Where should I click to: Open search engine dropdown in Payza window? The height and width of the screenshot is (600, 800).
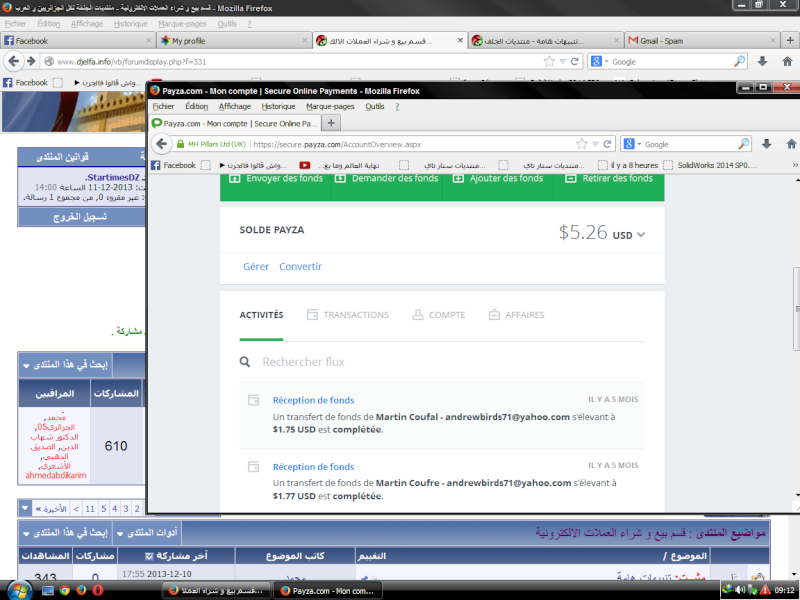click(x=639, y=145)
